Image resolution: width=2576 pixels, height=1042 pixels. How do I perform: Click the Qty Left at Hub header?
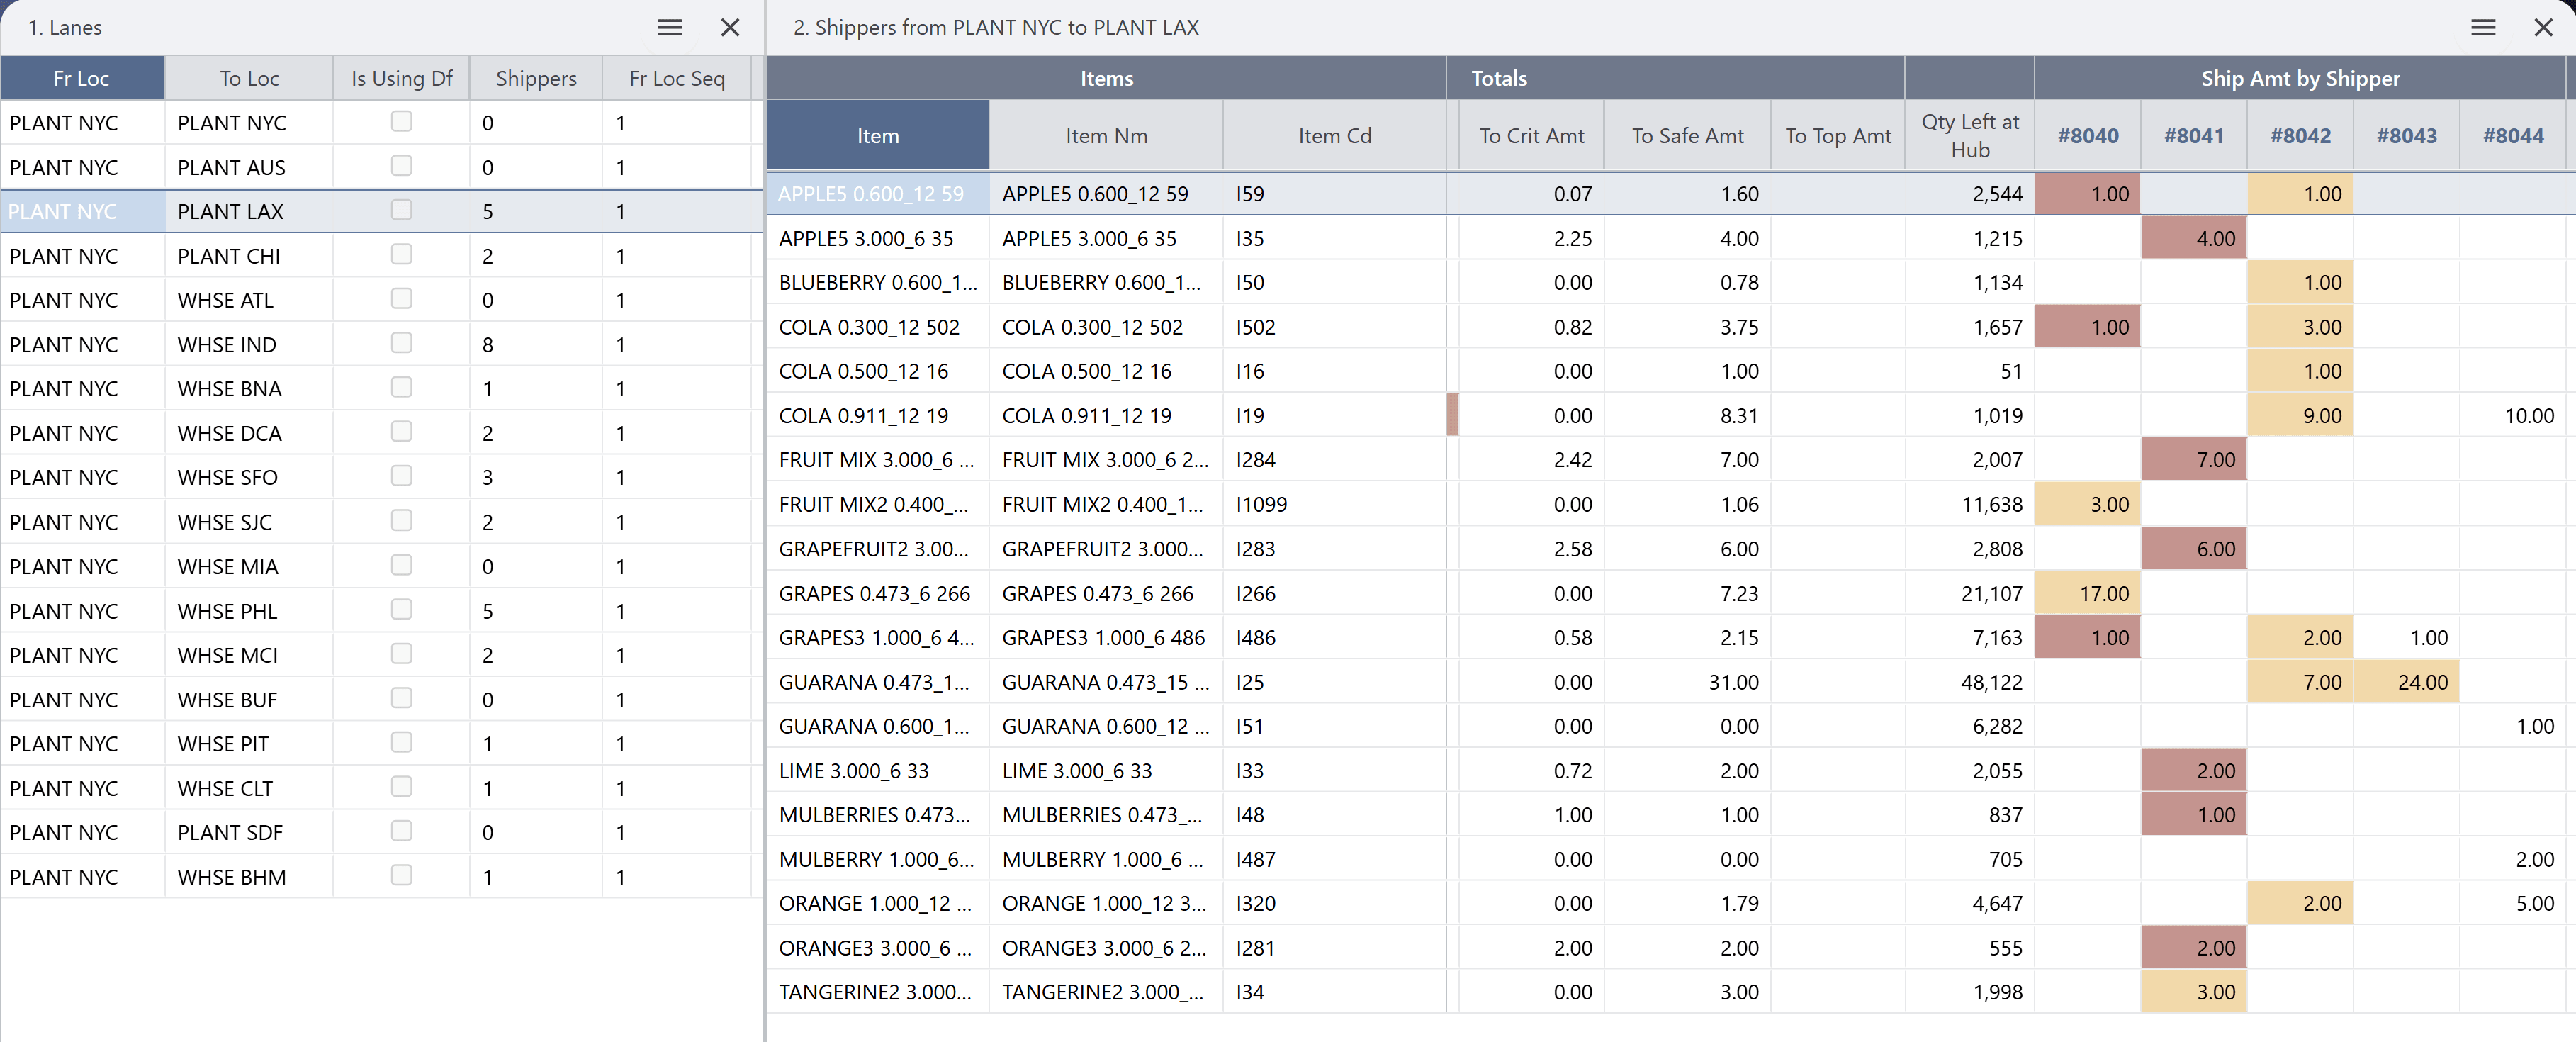[1969, 135]
